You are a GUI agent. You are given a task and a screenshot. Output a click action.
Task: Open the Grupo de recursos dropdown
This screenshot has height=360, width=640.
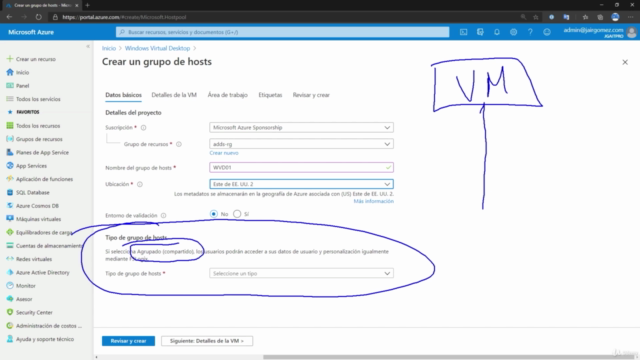301,144
